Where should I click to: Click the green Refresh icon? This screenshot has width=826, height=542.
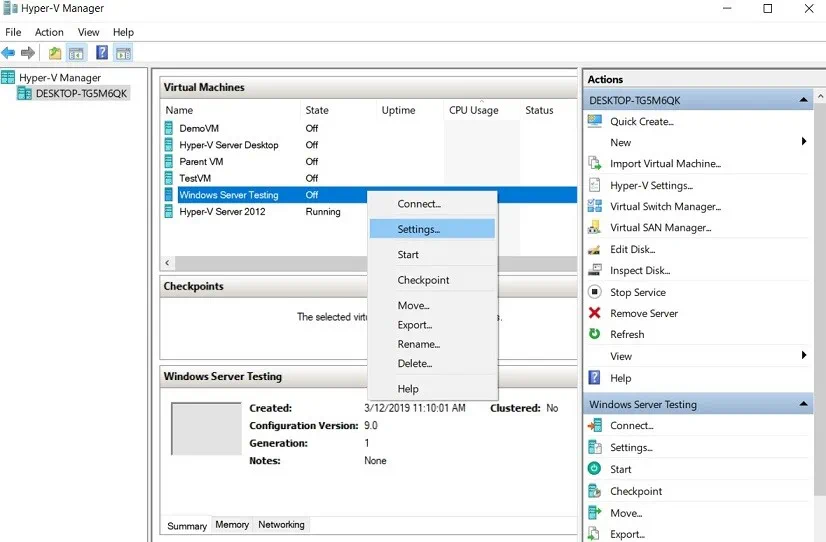tap(594, 335)
